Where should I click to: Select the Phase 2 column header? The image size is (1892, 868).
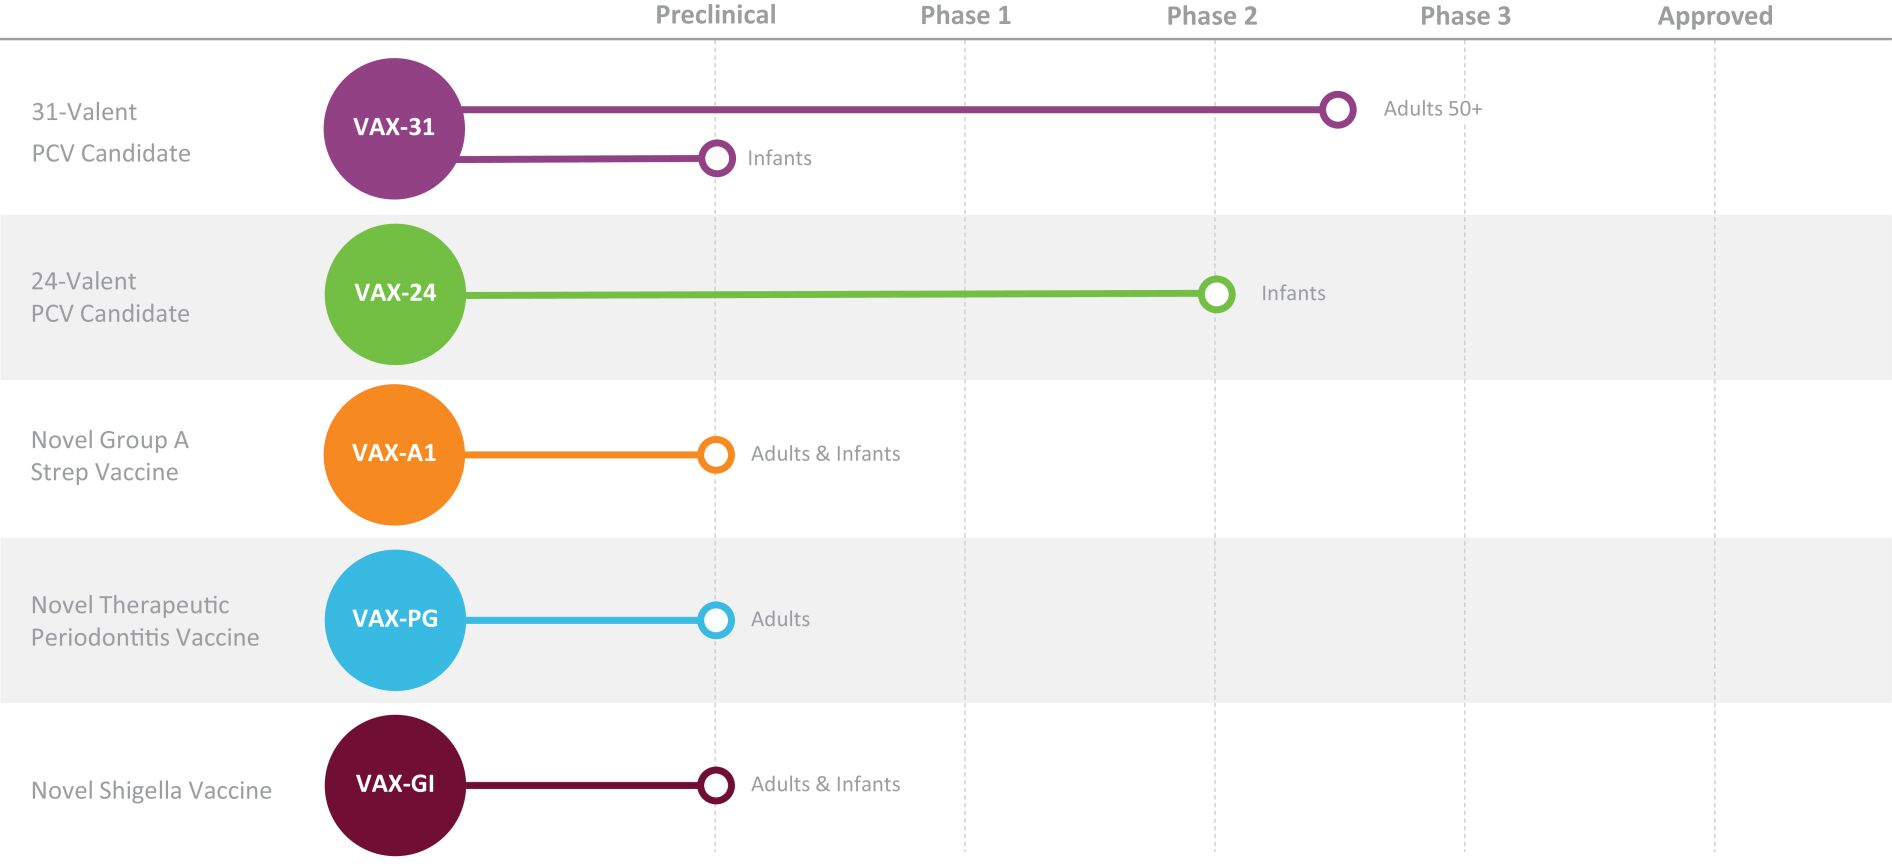(1211, 16)
